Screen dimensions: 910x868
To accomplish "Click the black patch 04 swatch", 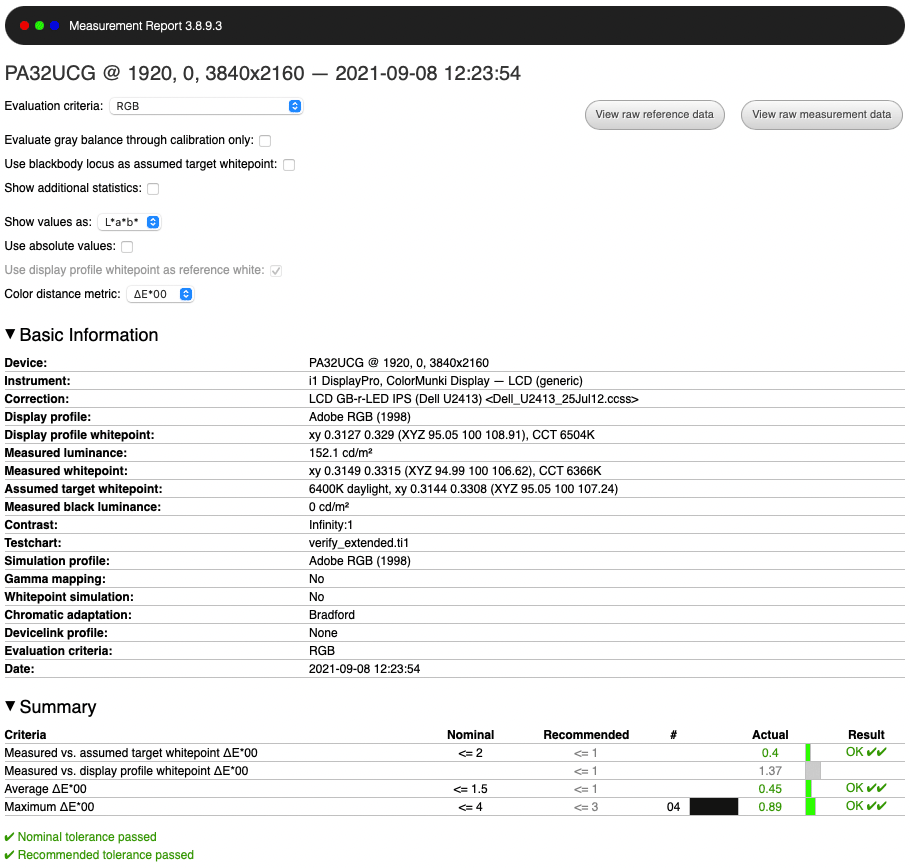I will [714, 806].
